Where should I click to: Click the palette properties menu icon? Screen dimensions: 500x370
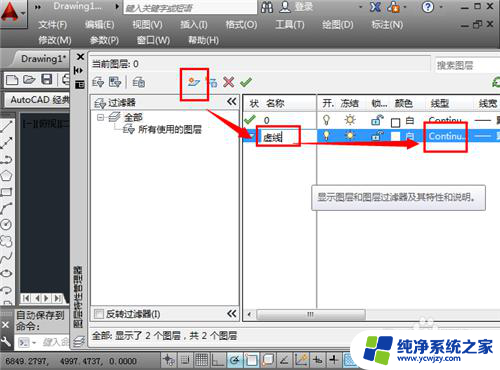(x=80, y=85)
